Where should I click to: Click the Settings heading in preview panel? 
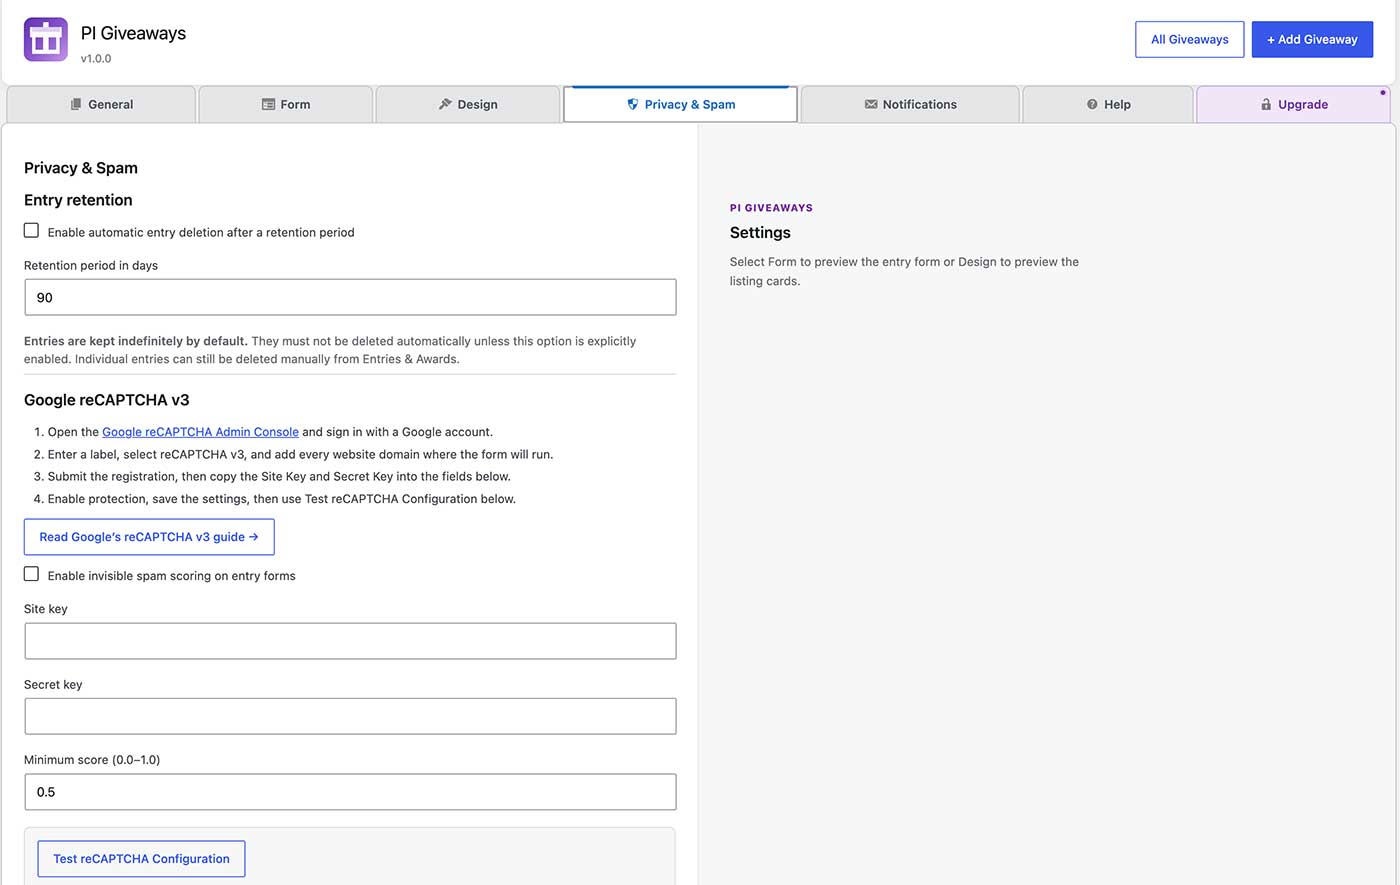pos(760,232)
